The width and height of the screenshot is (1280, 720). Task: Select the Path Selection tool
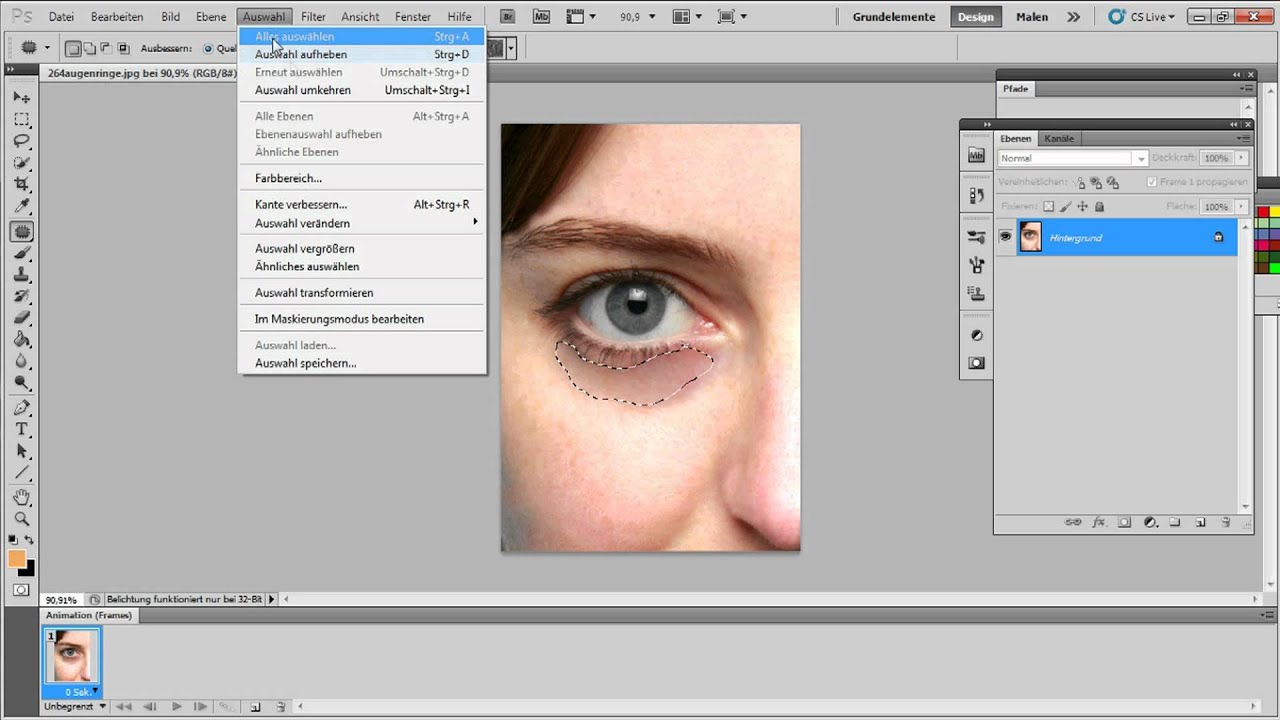click(21, 452)
